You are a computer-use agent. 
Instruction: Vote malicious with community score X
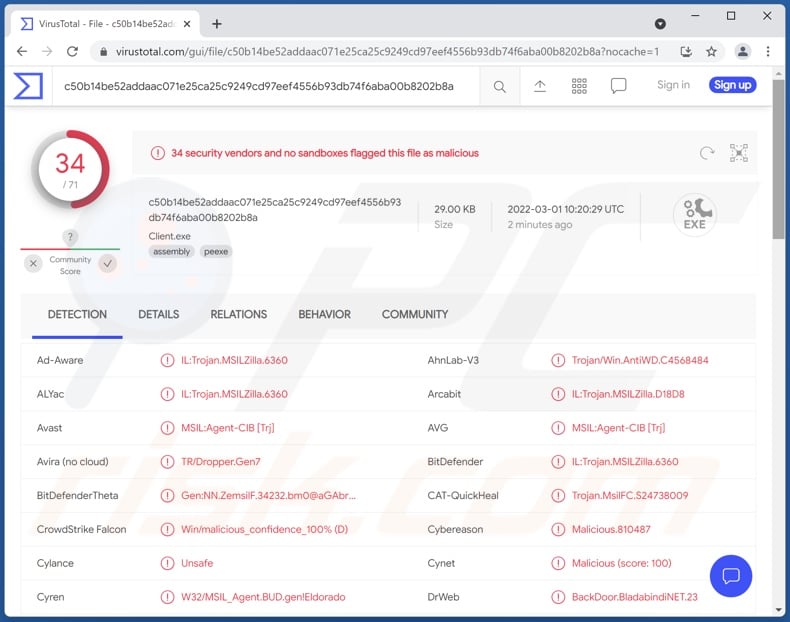coord(33,263)
